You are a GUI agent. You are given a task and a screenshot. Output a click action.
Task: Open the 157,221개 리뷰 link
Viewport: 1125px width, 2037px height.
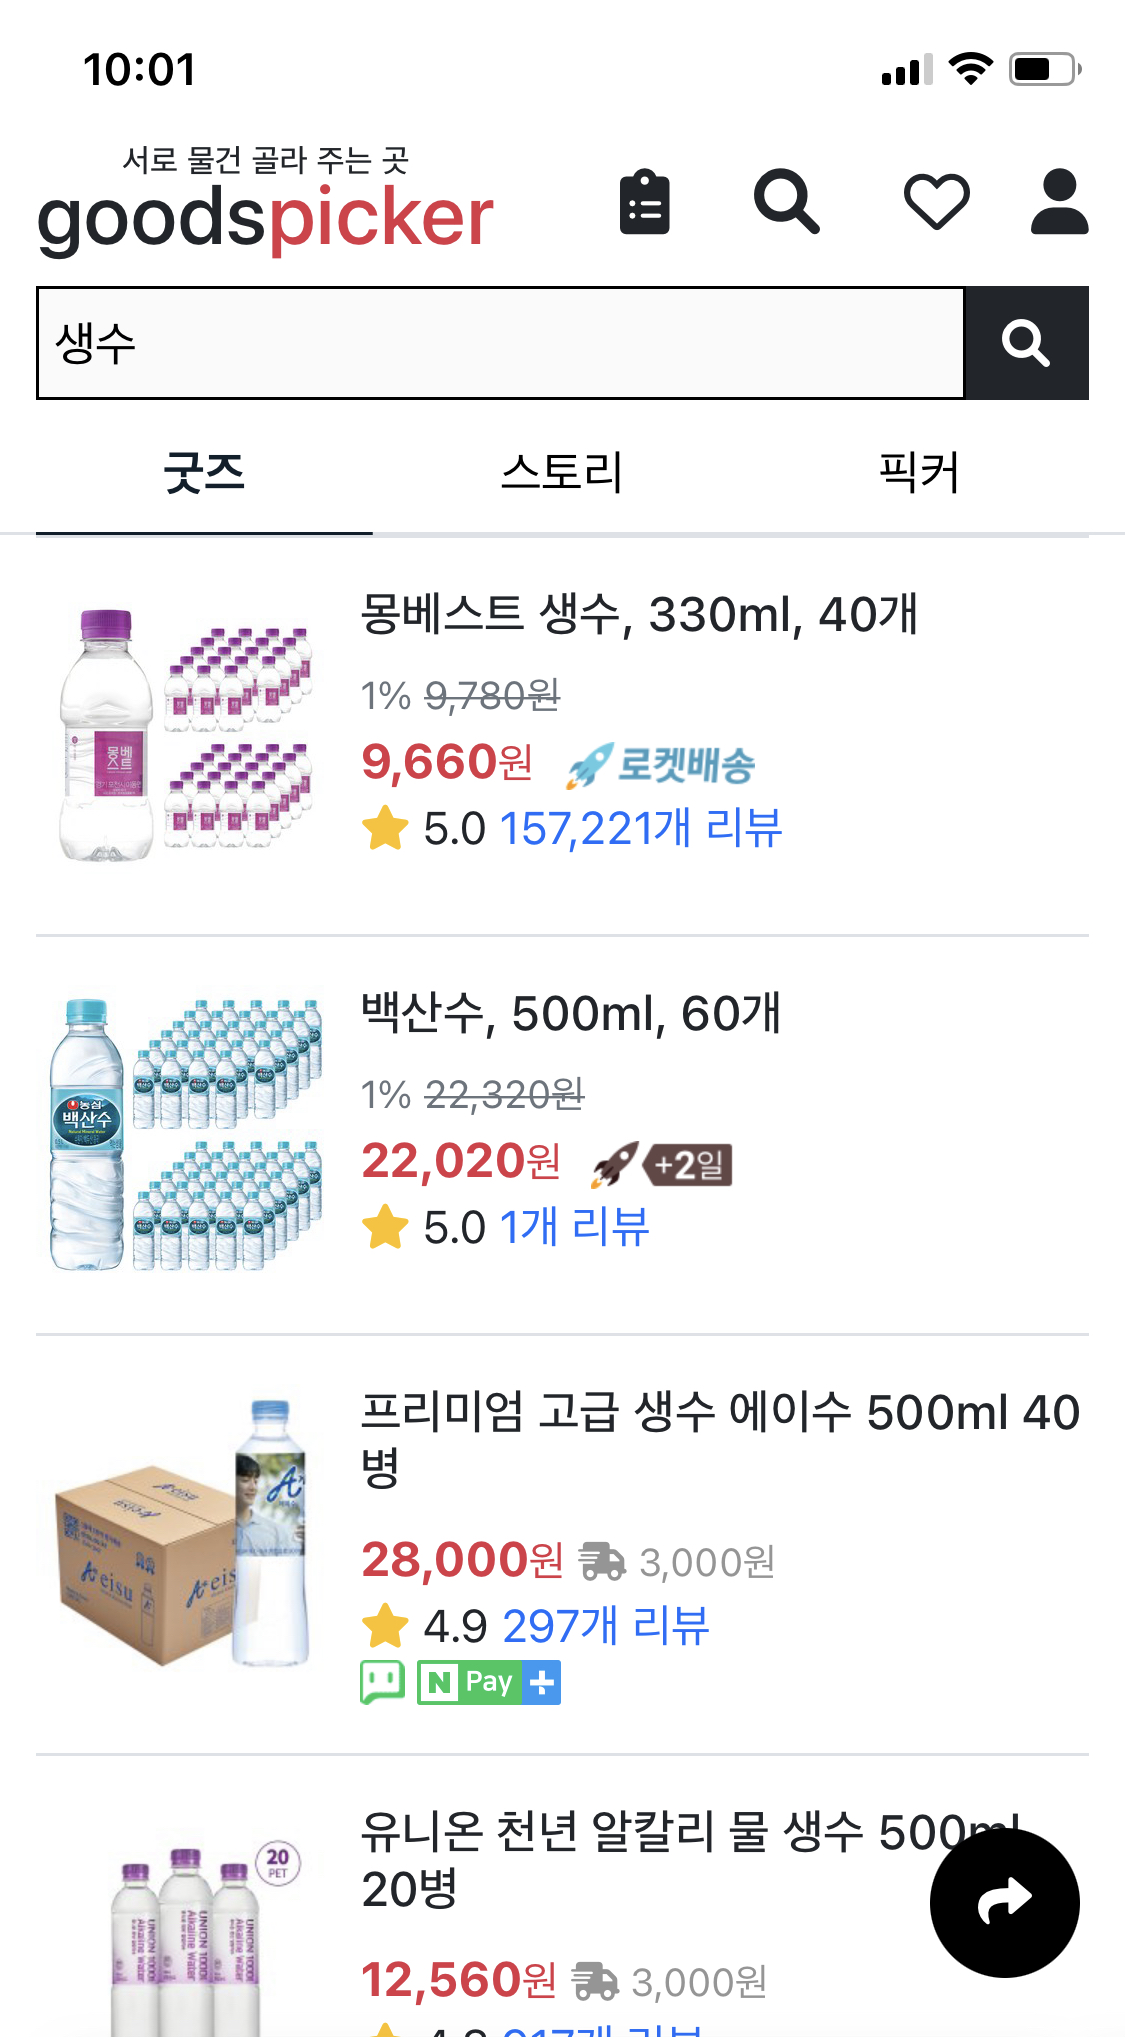coord(640,828)
